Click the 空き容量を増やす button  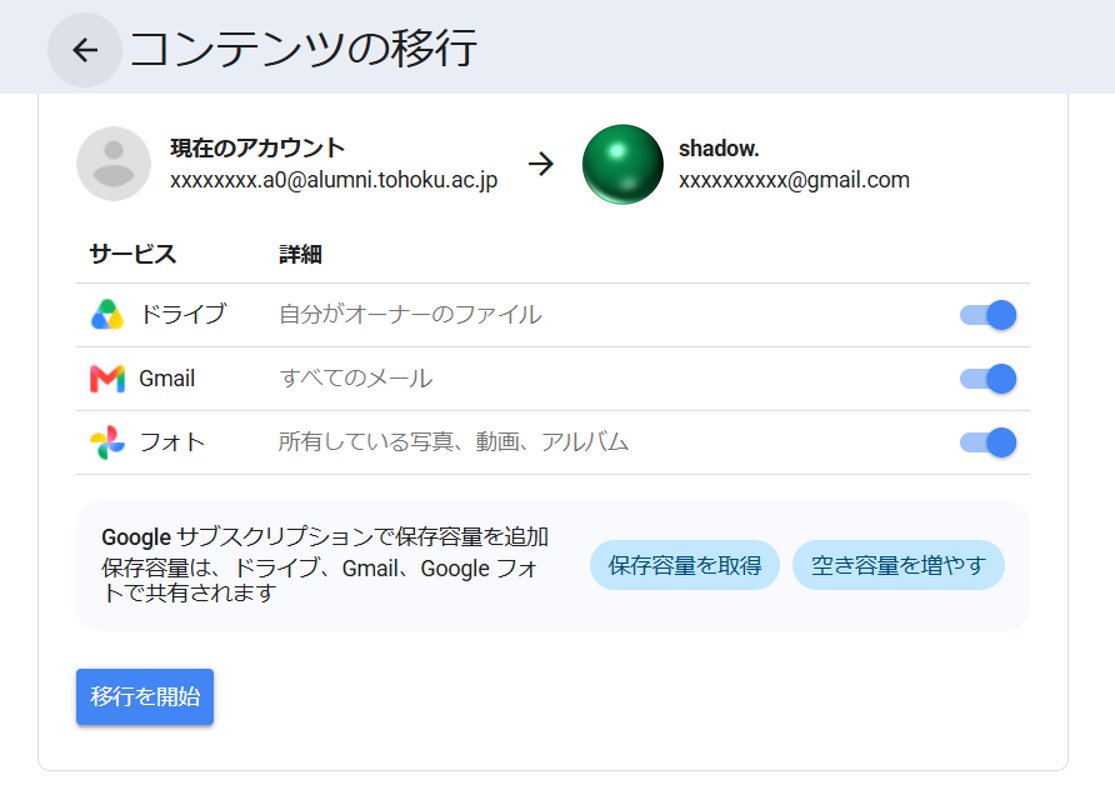click(x=898, y=565)
